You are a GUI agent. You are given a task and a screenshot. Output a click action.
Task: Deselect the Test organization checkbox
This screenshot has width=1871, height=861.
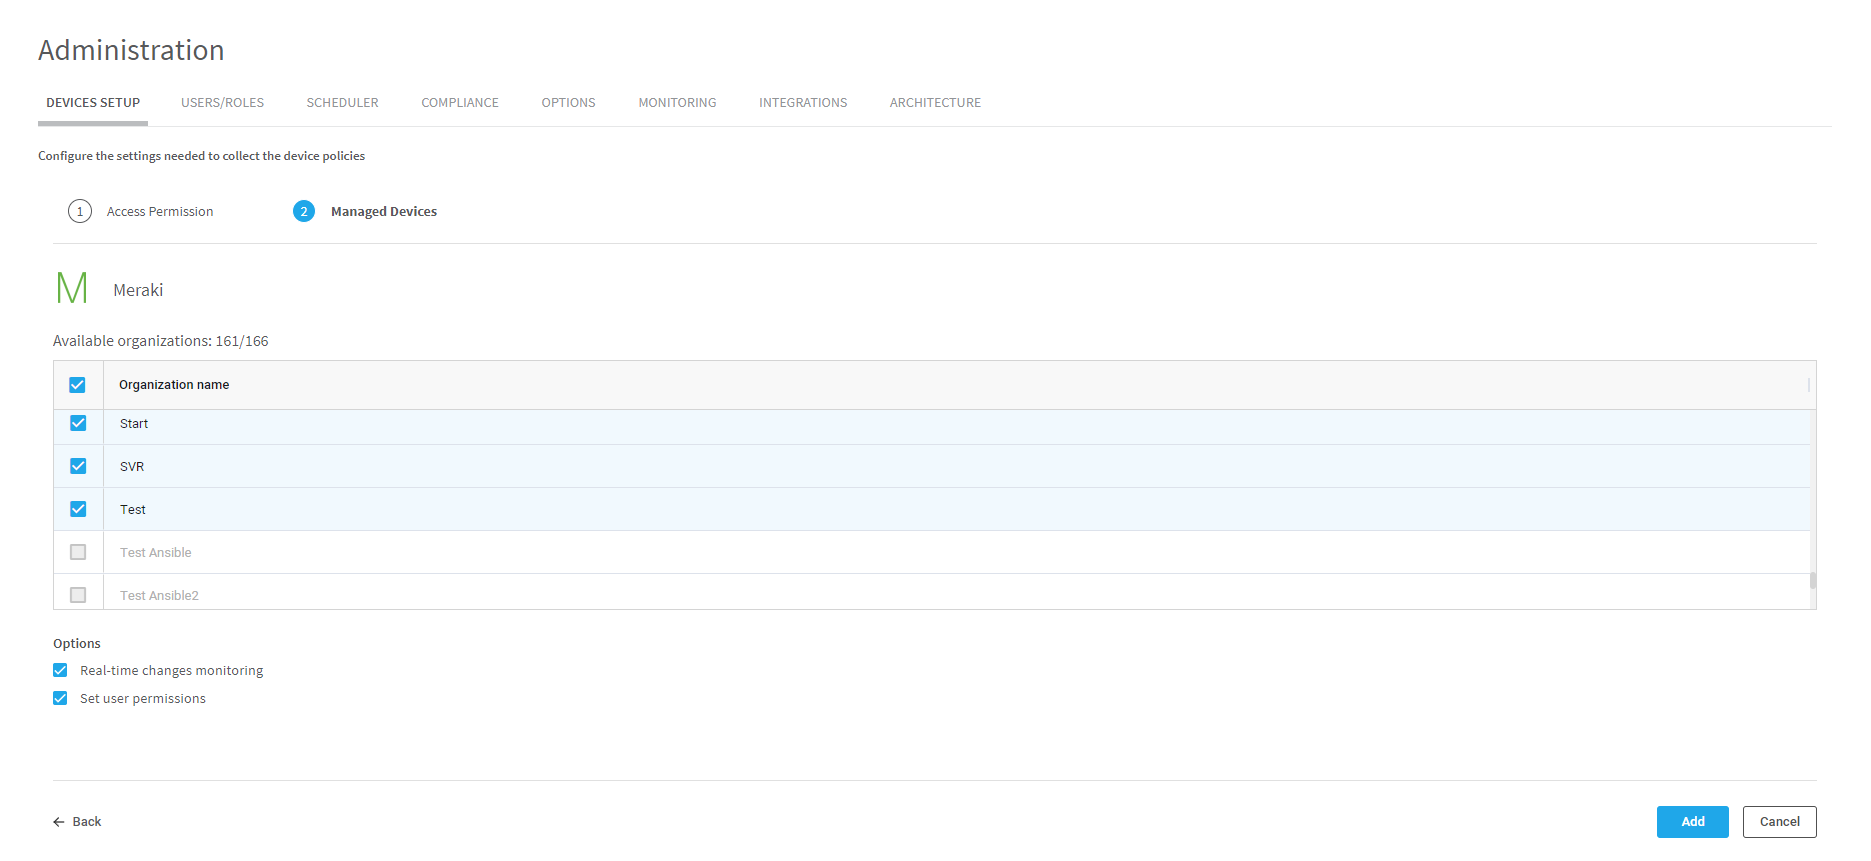tap(78, 509)
